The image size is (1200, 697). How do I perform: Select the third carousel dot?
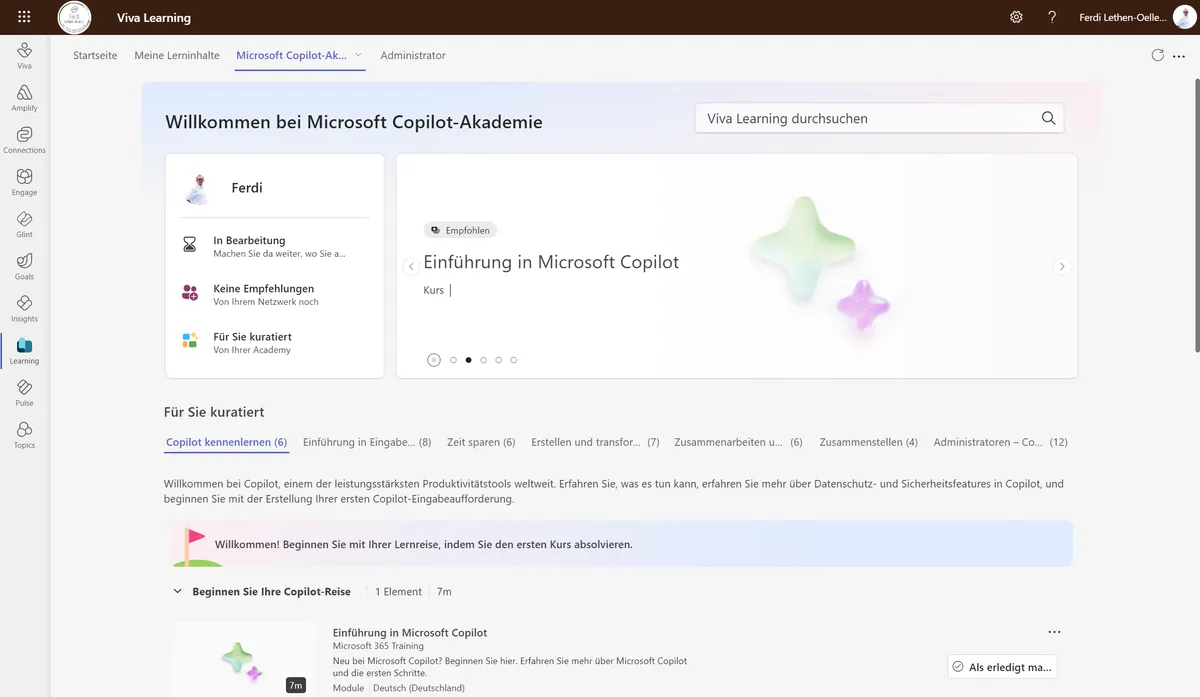(483, 360)
